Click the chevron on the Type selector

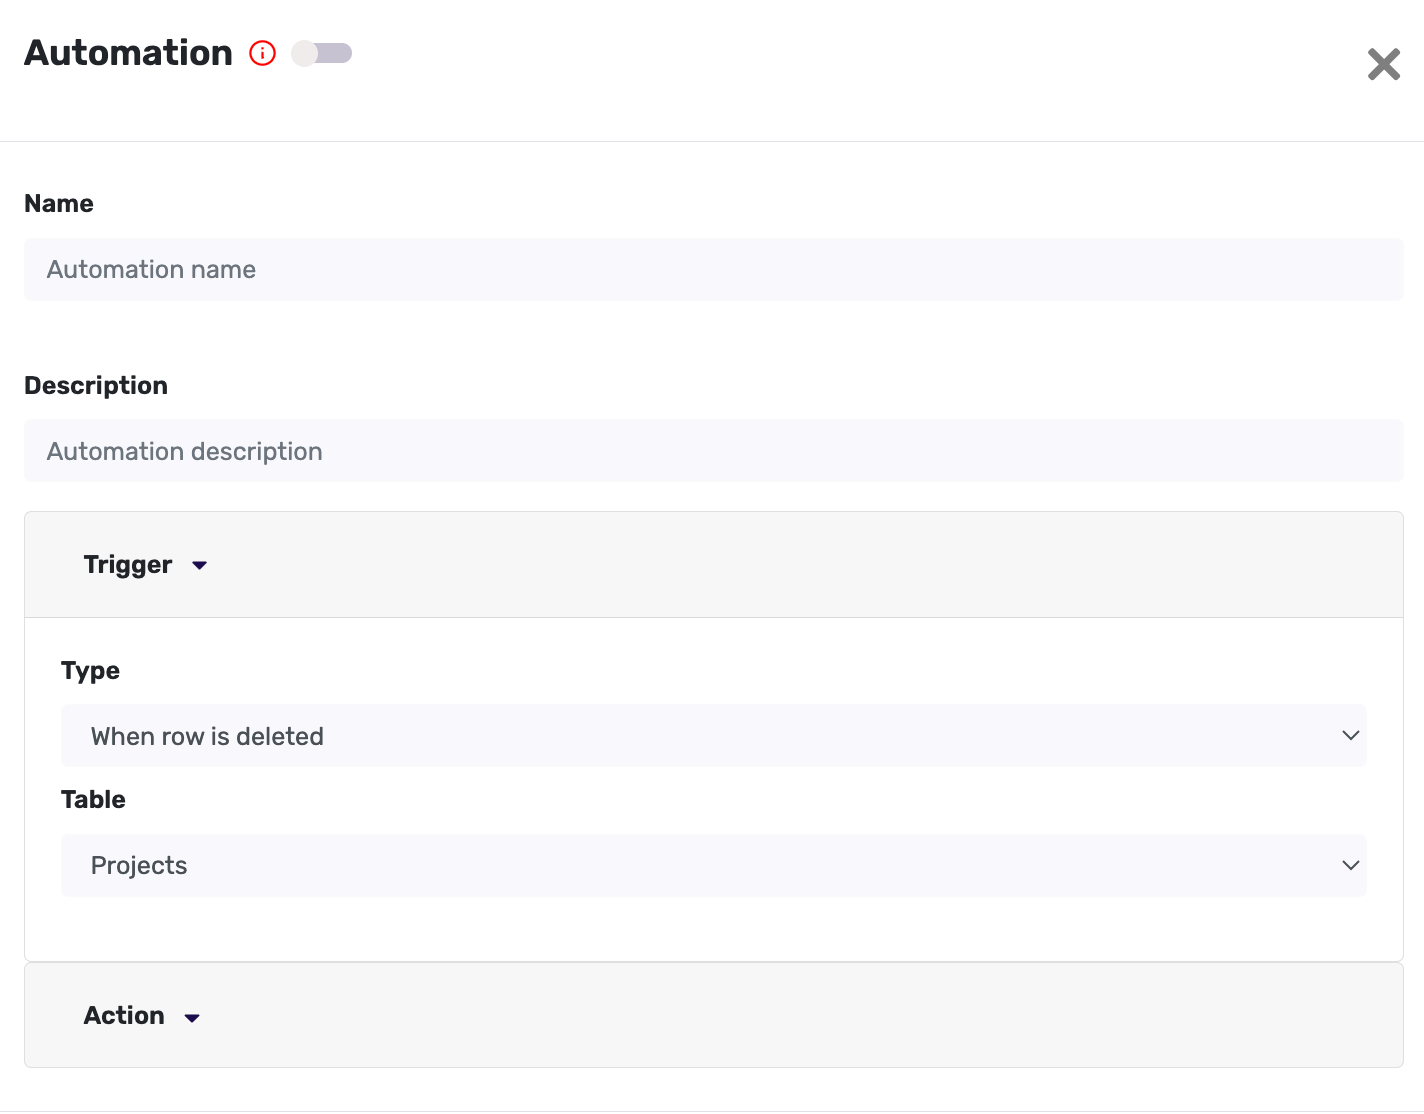1350,736
